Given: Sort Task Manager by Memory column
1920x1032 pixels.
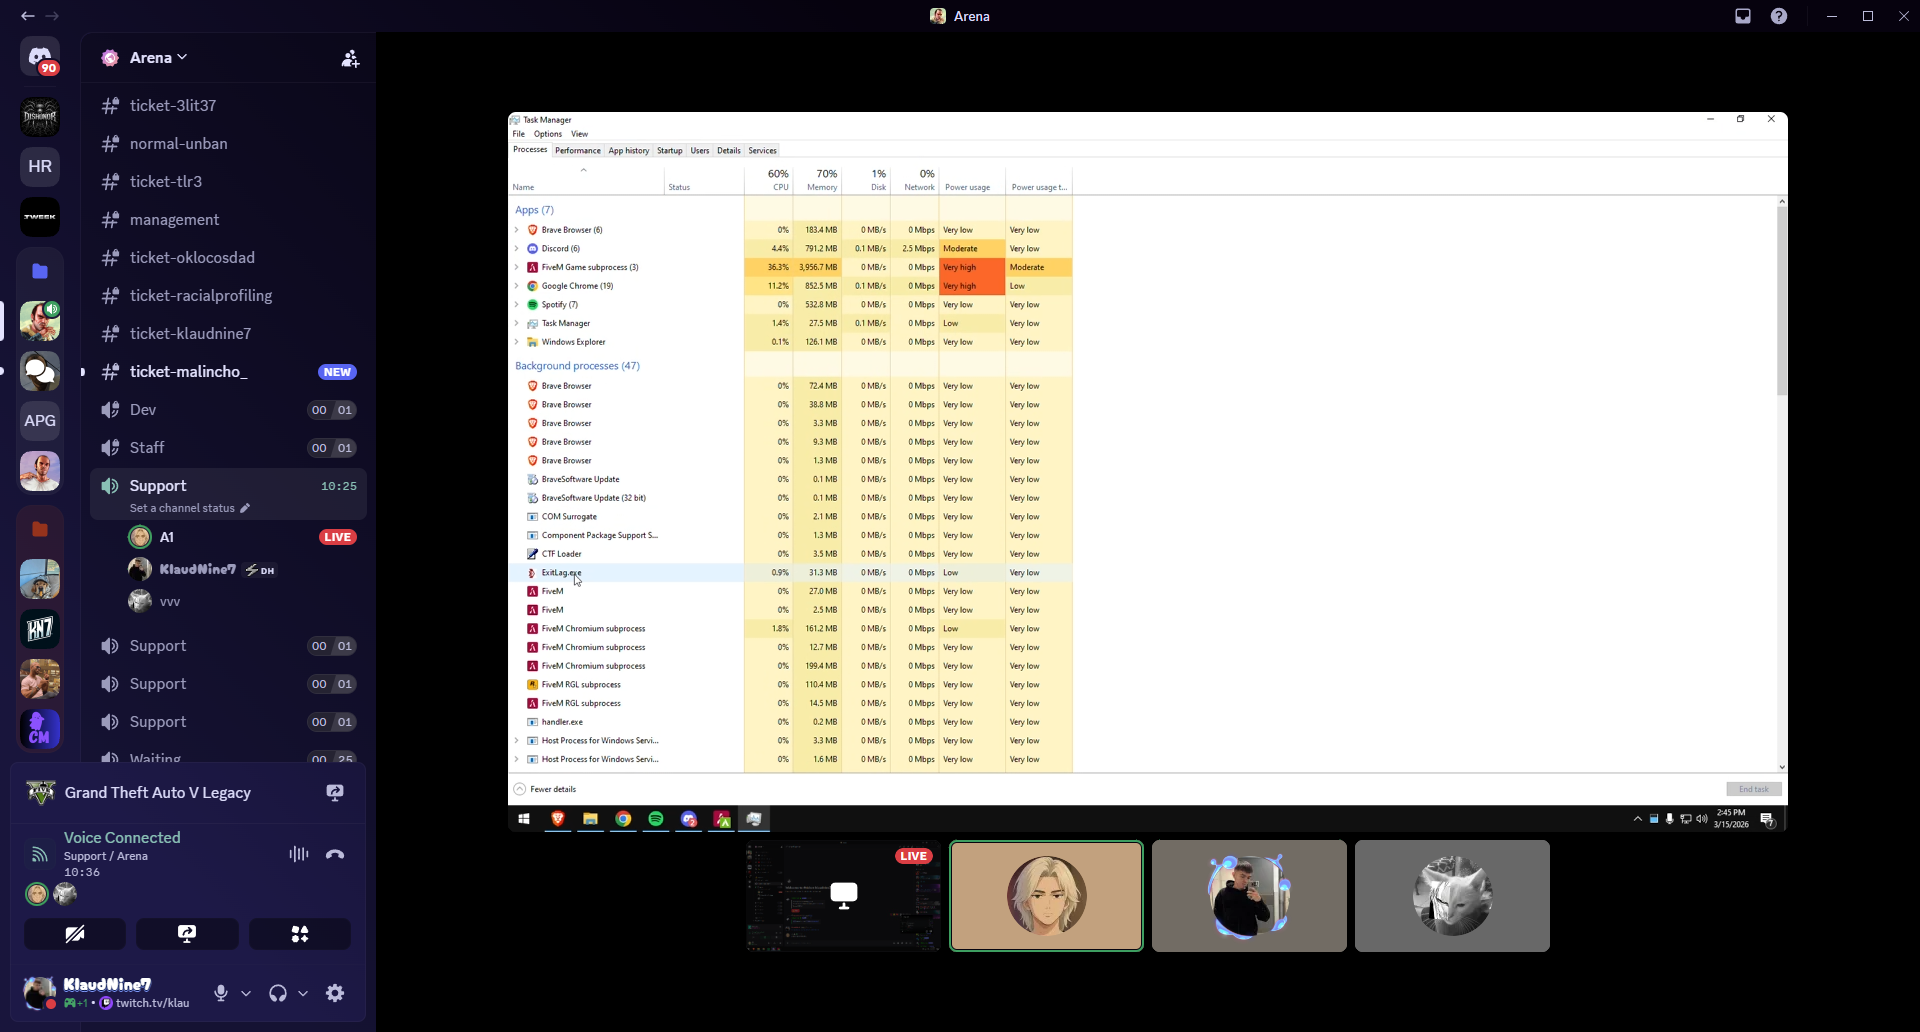Looking at the screenshot, I should pos(818,180).
